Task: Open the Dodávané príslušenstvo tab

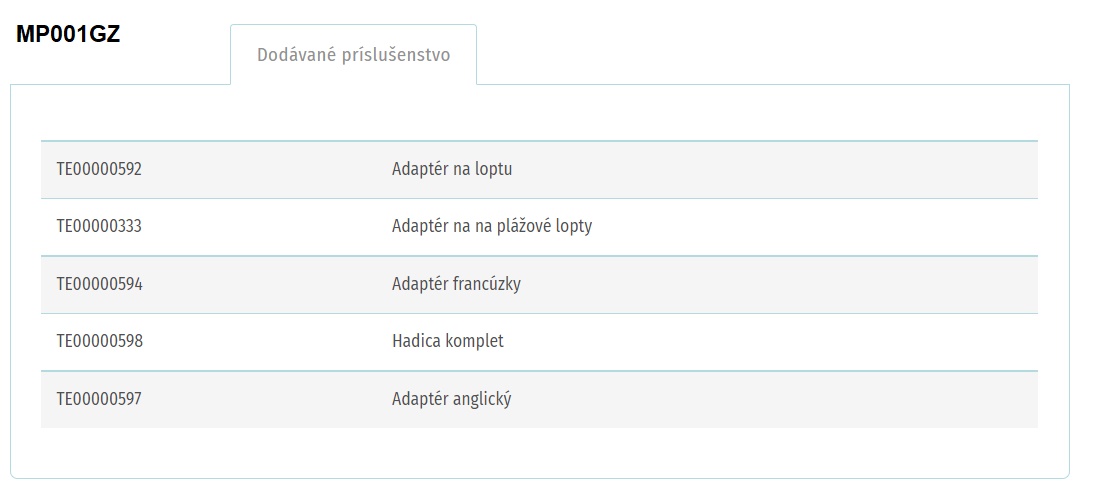Action: coord(353,55)
